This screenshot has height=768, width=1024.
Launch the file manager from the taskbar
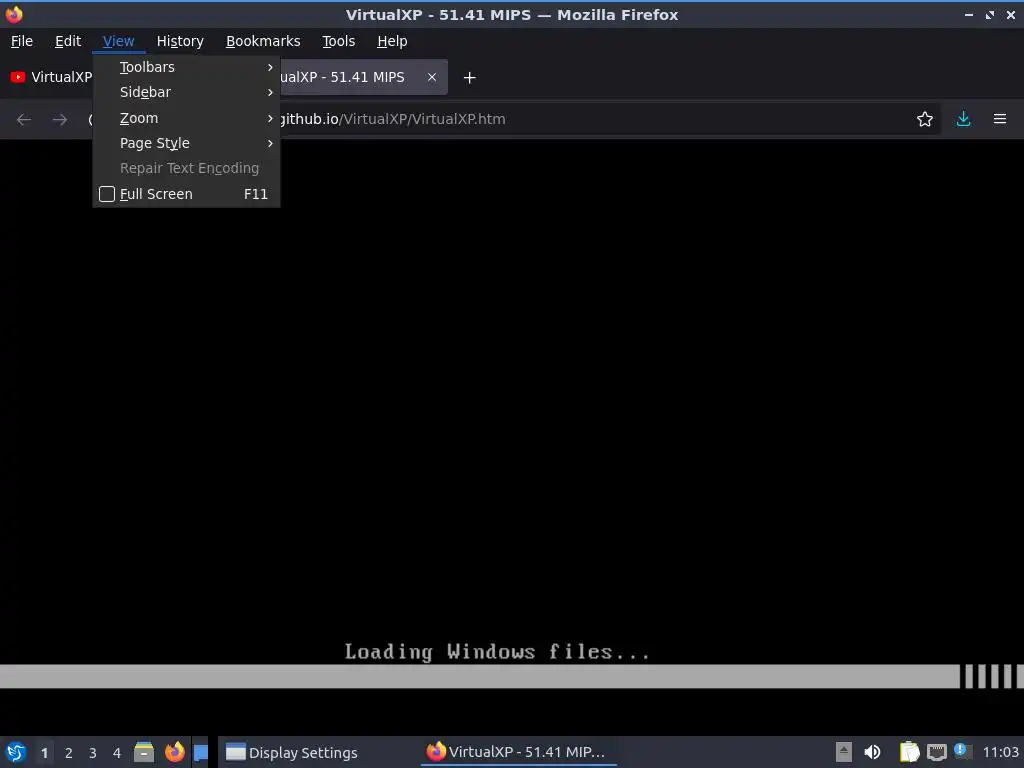pos(144,752)
